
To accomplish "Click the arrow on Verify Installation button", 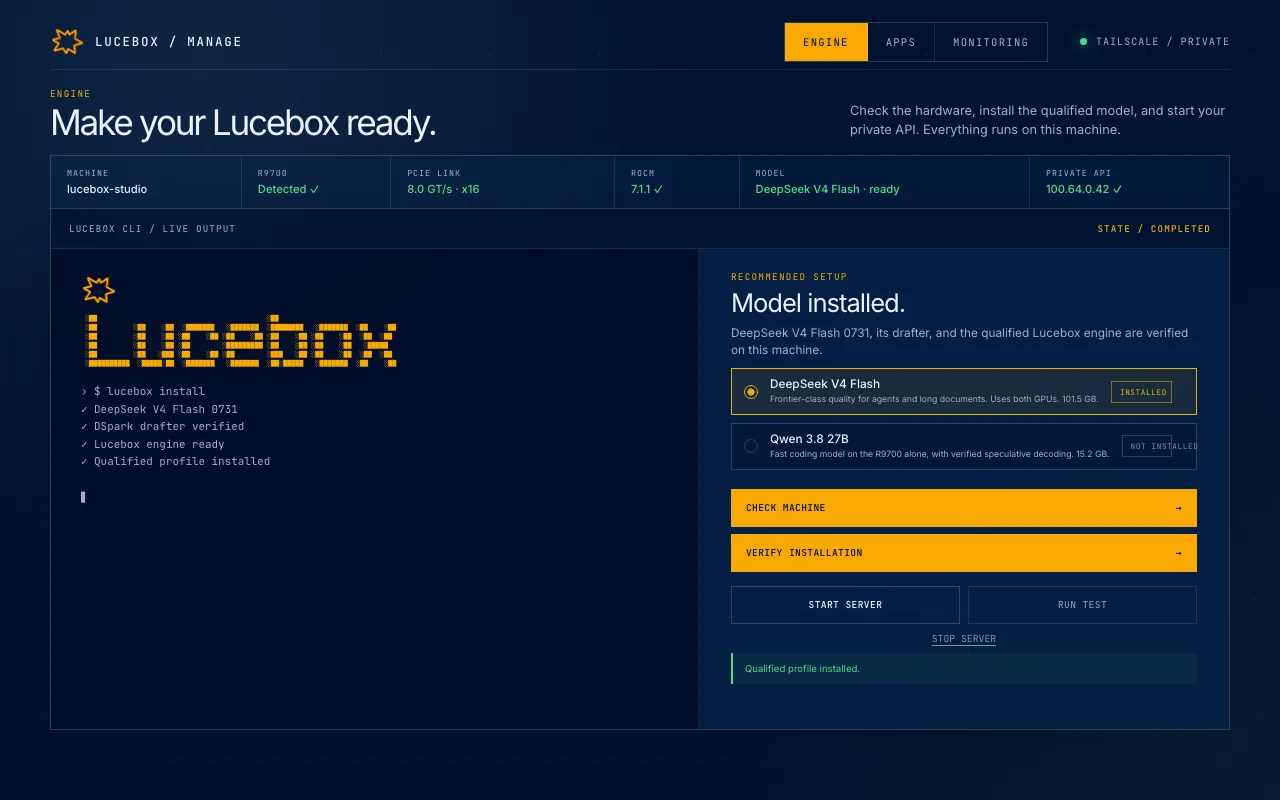I will click(1178, 553).
